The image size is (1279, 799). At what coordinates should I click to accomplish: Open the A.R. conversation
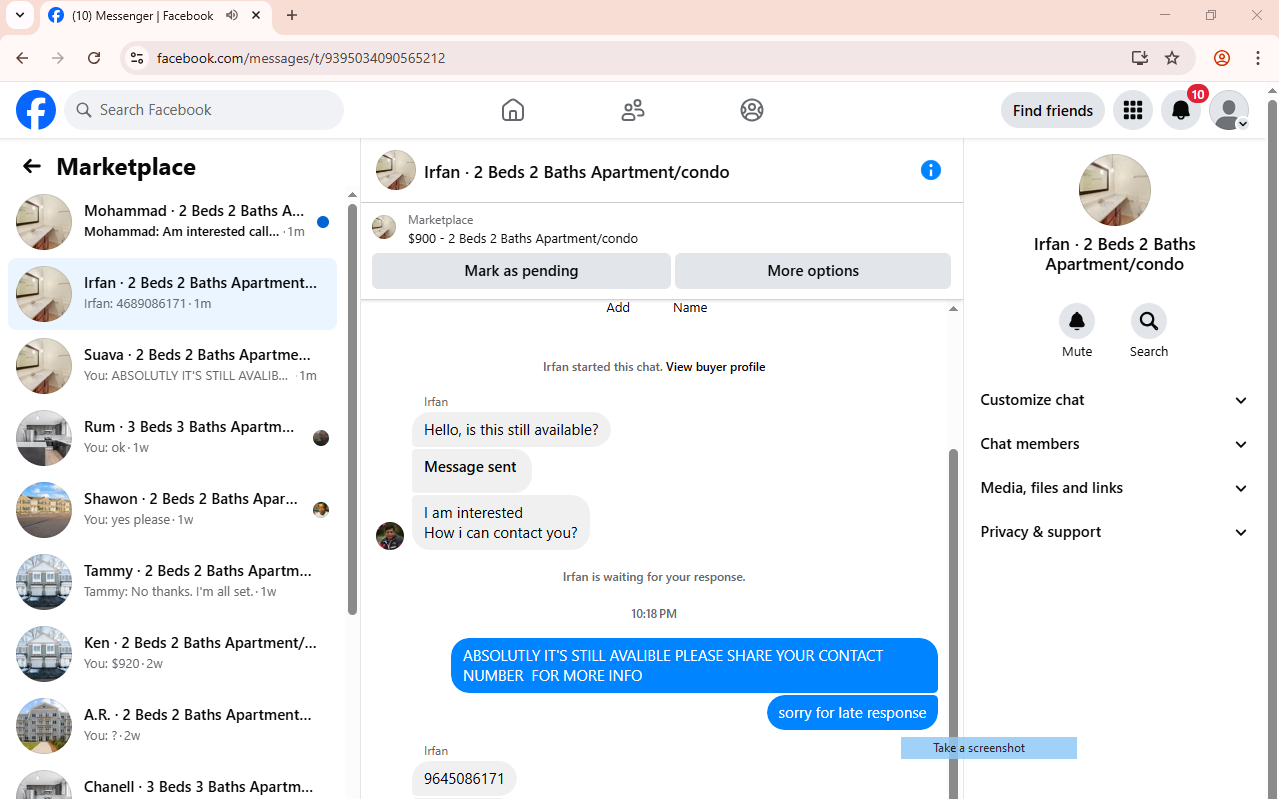pyautogui.click(x=172, y=726)
